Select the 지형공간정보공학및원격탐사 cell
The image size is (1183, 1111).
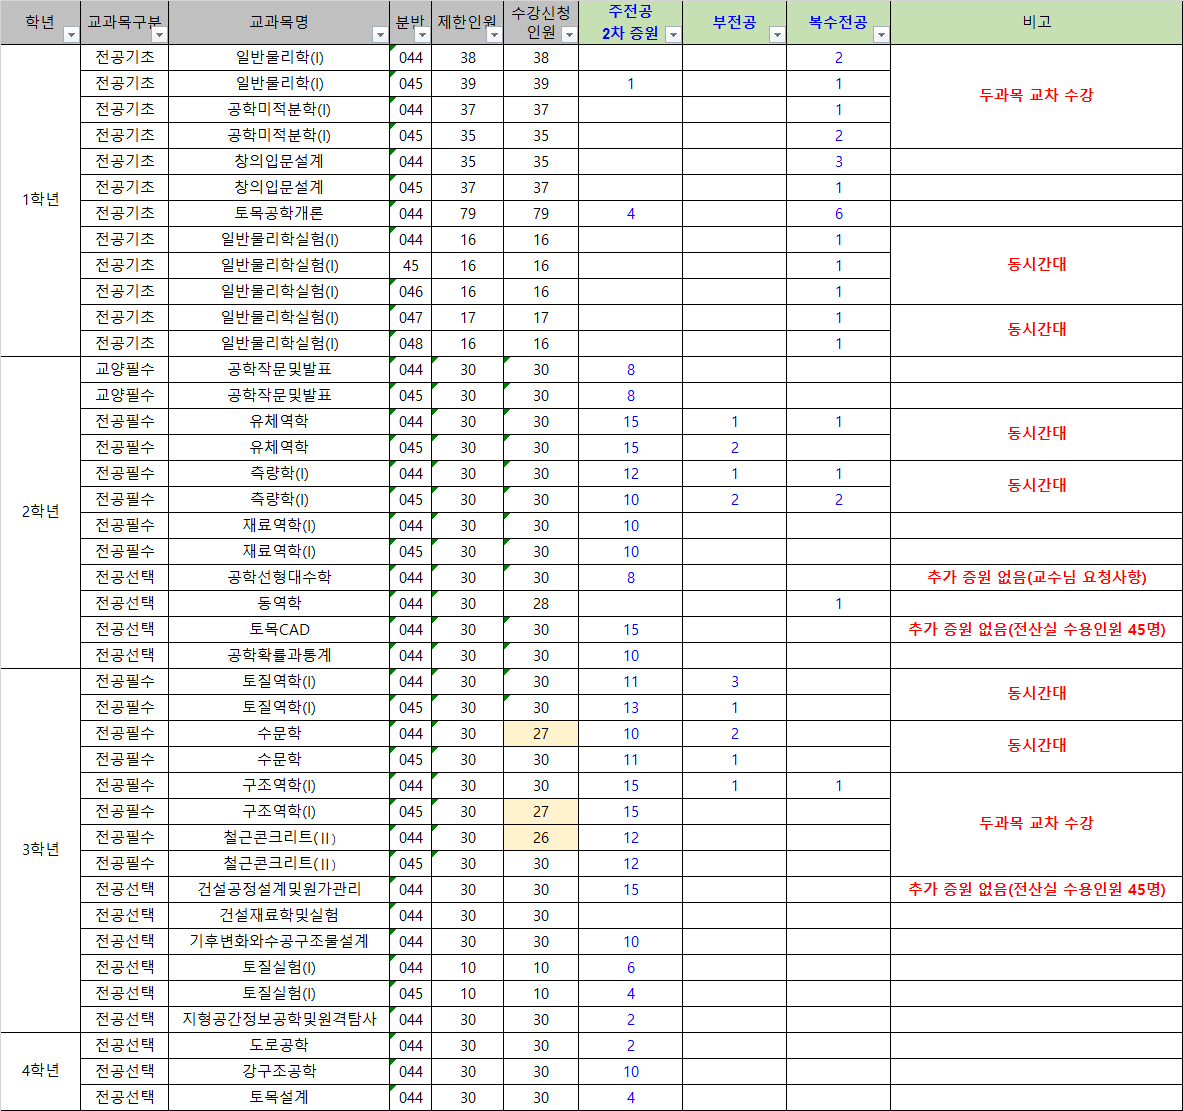point(279,1019)
